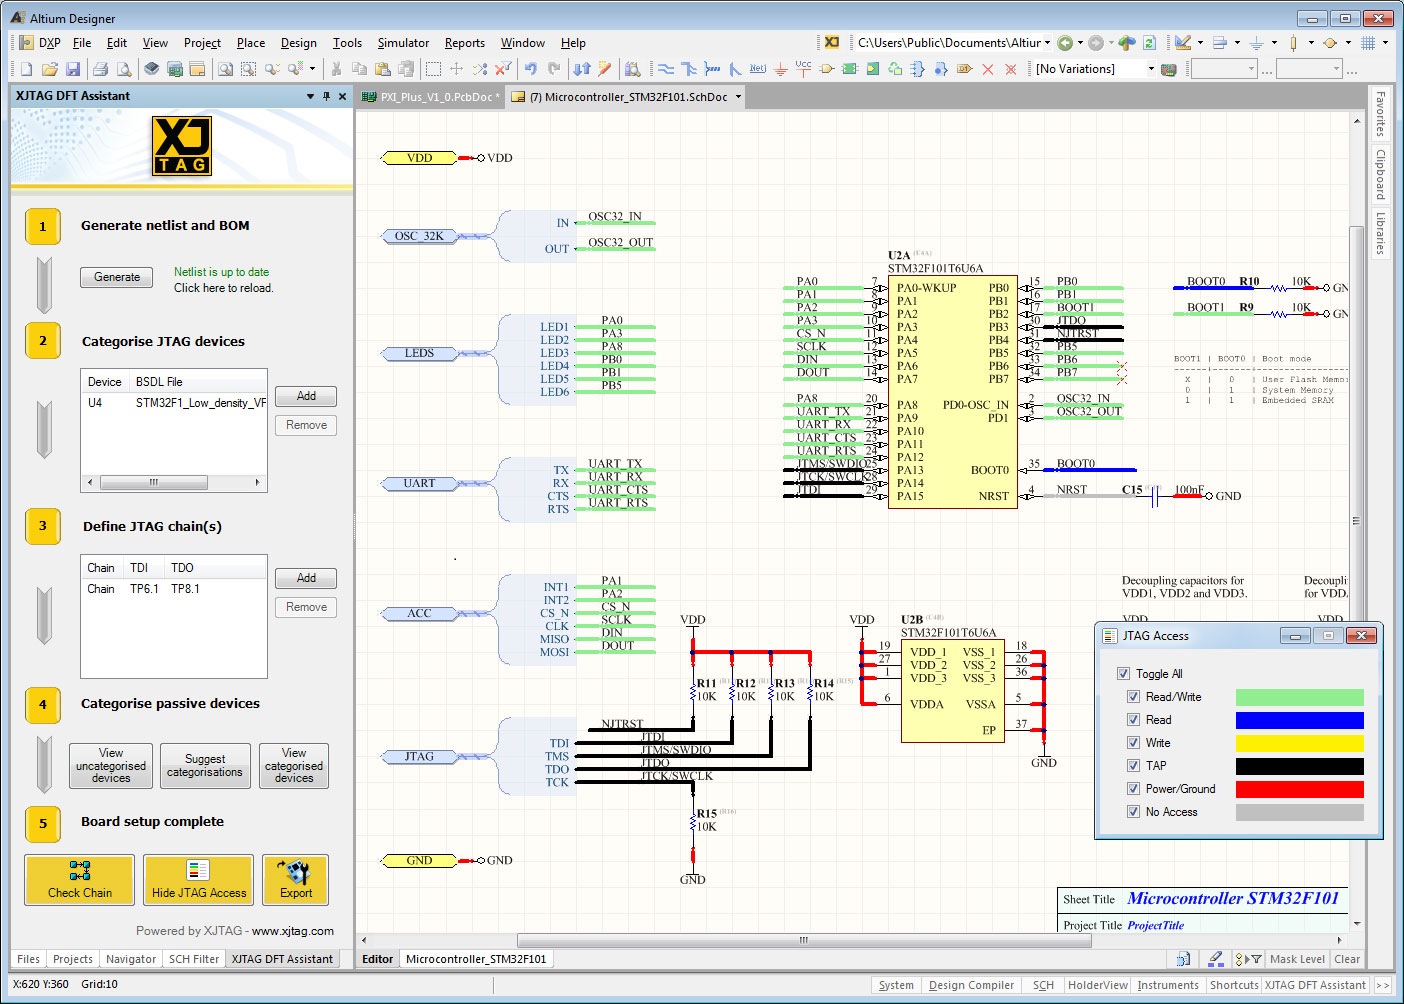This screenshot has height=1004, width=1404.
Task: Cut the selection with the scissors icon
Action: 336,69
